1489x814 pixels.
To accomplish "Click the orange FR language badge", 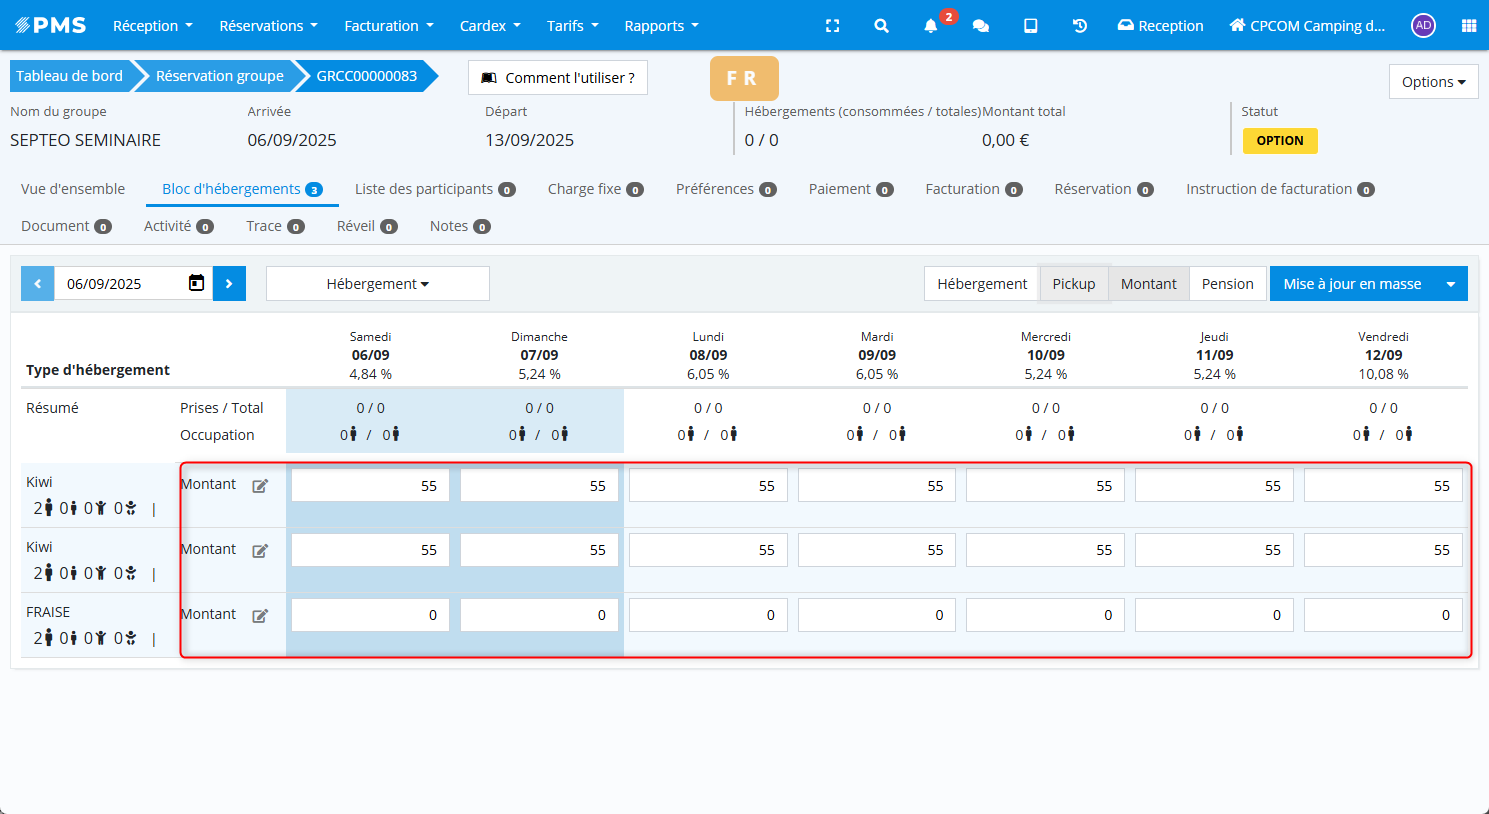I will pyautogui.click(x=743, y=79).
